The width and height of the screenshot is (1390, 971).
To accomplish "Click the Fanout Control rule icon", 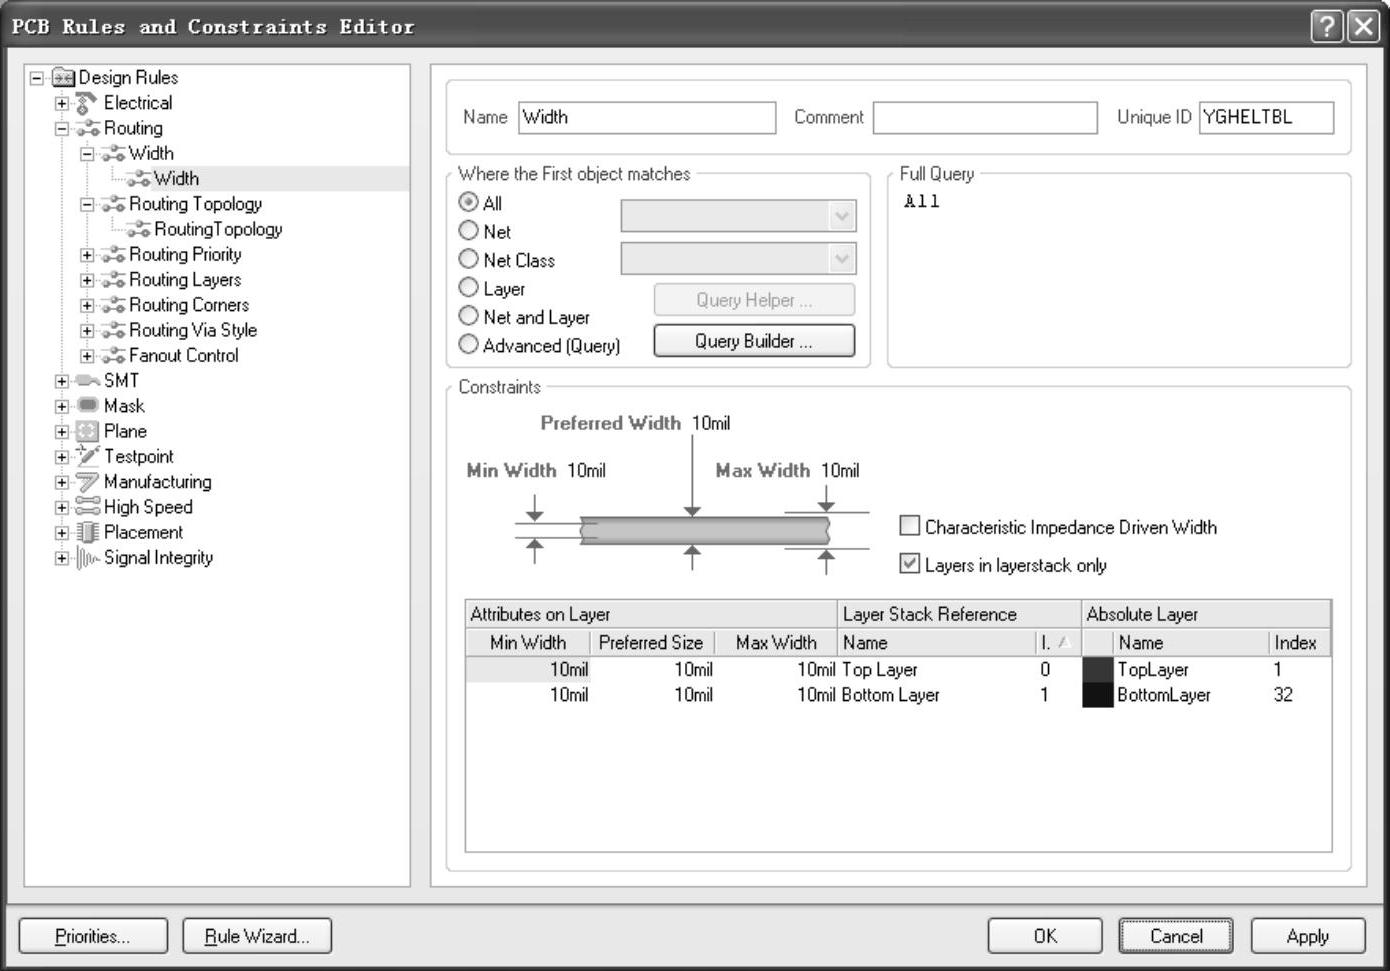I will pyautogui.click(x=113, y=355).
